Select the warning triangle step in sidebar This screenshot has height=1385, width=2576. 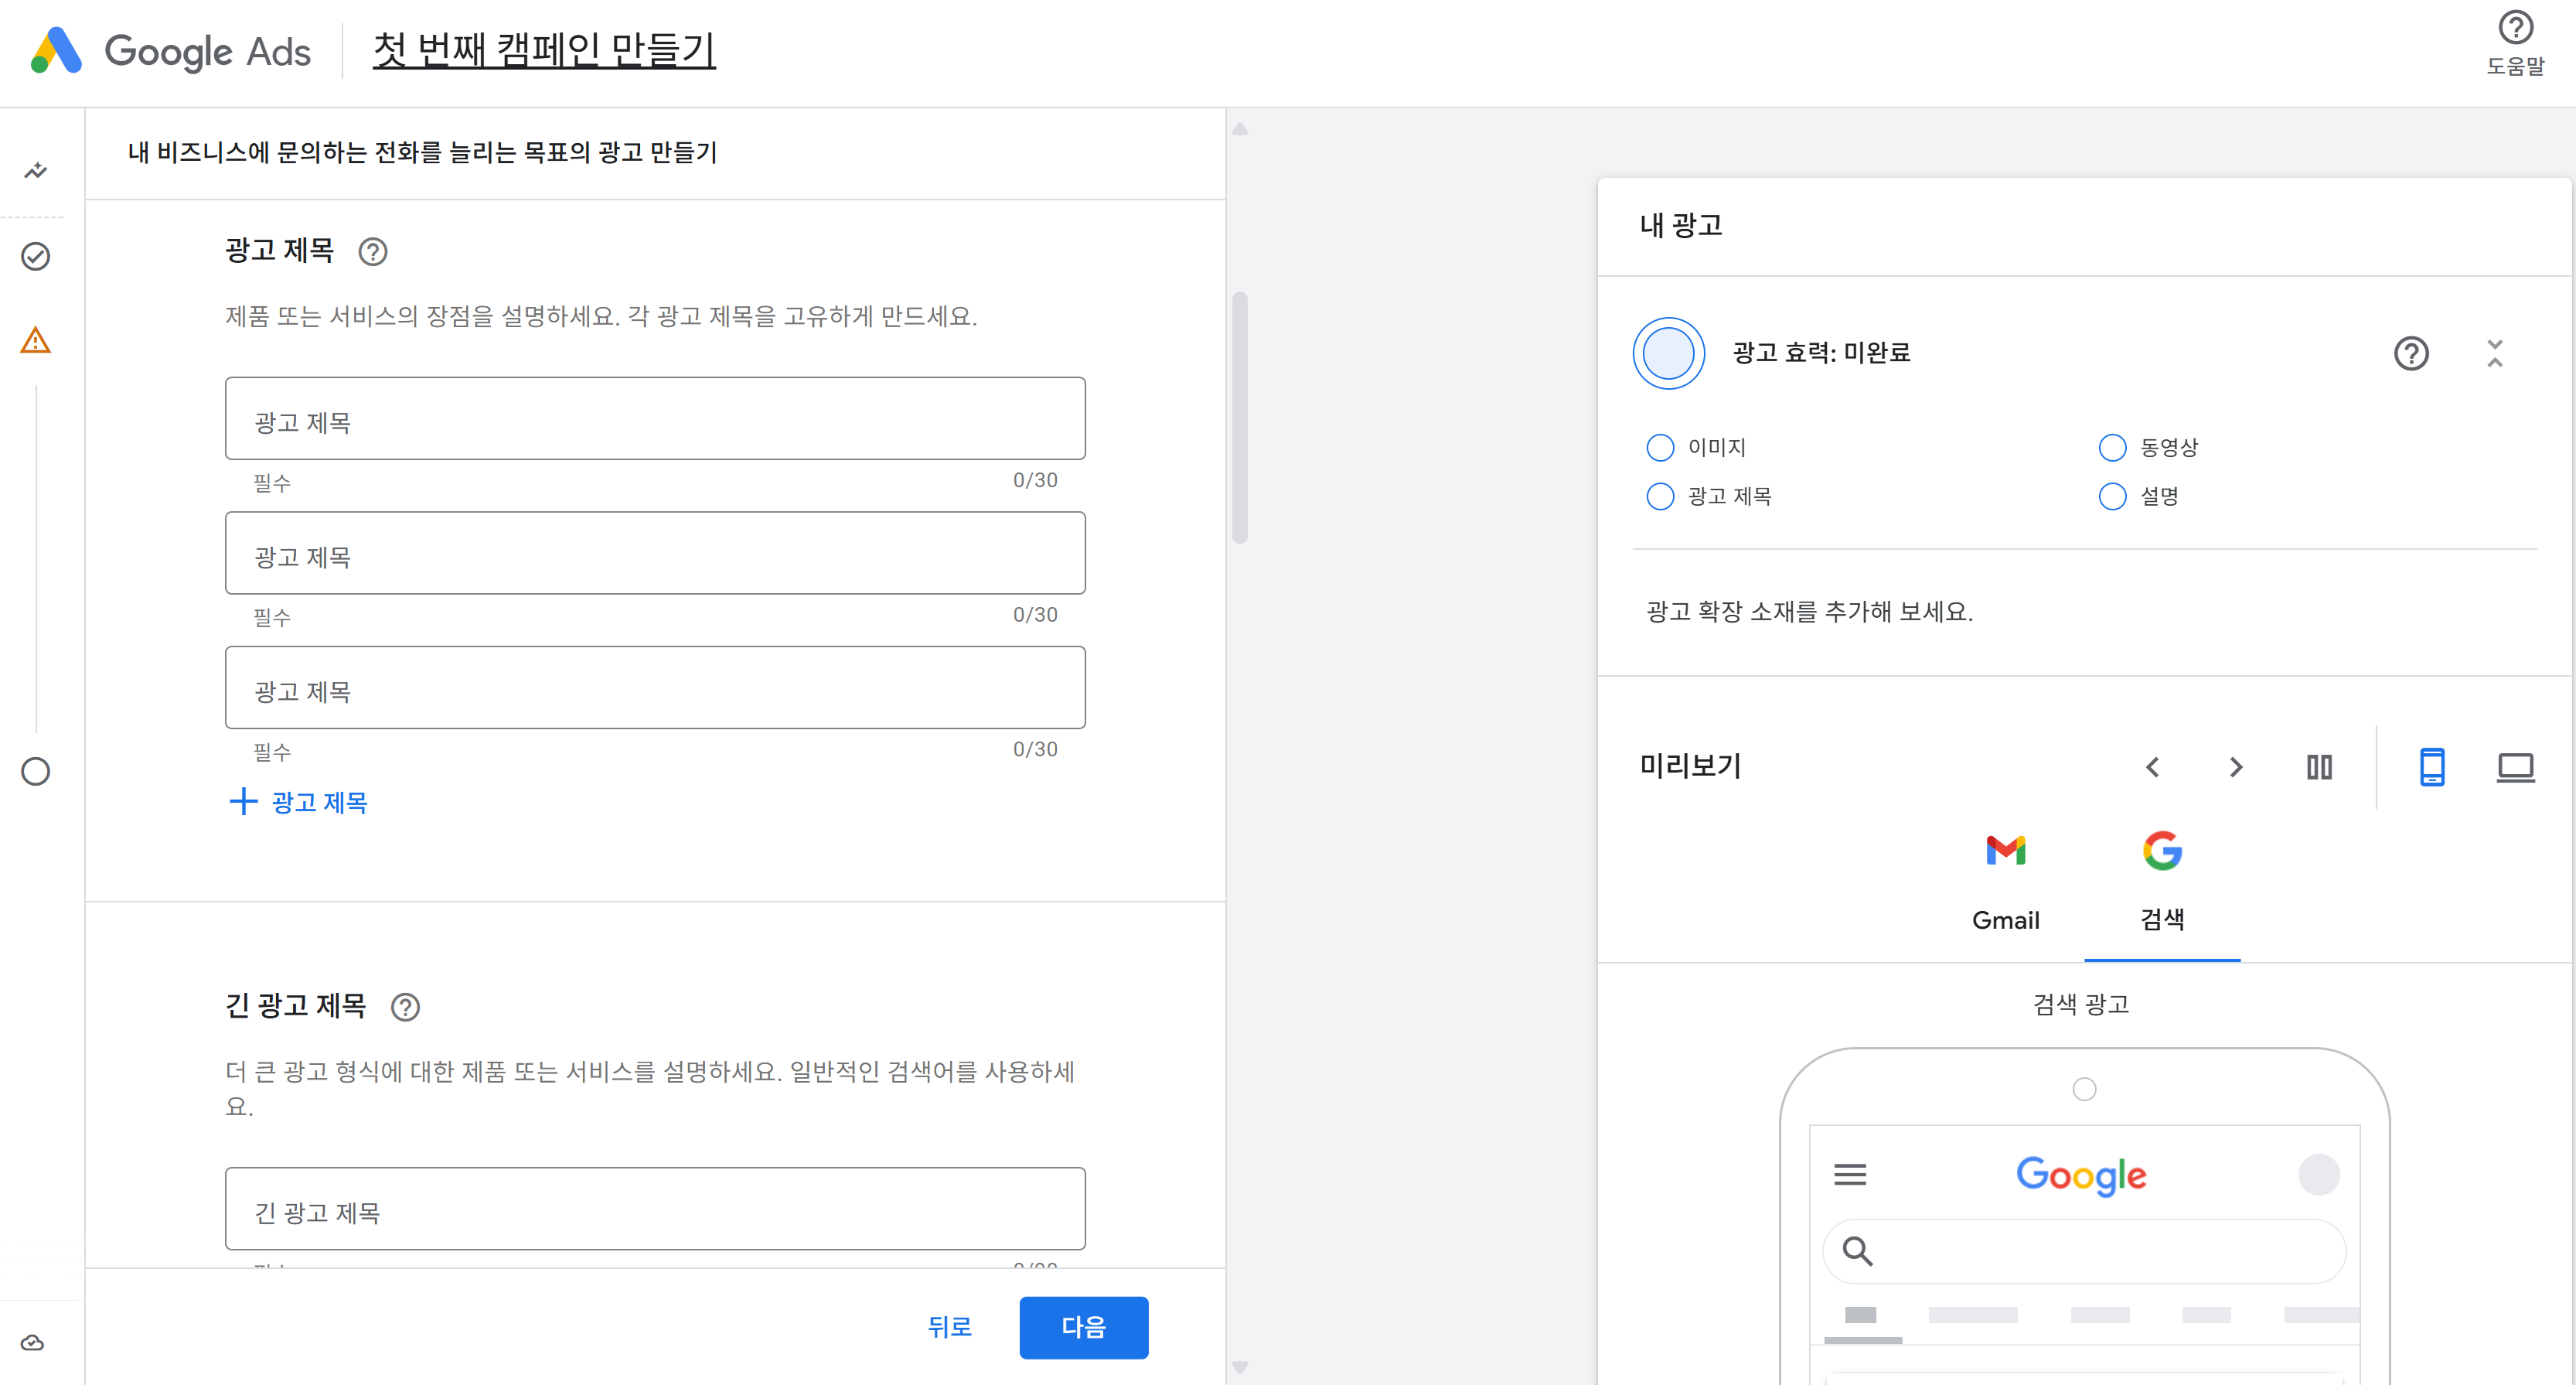click(36, 340)
